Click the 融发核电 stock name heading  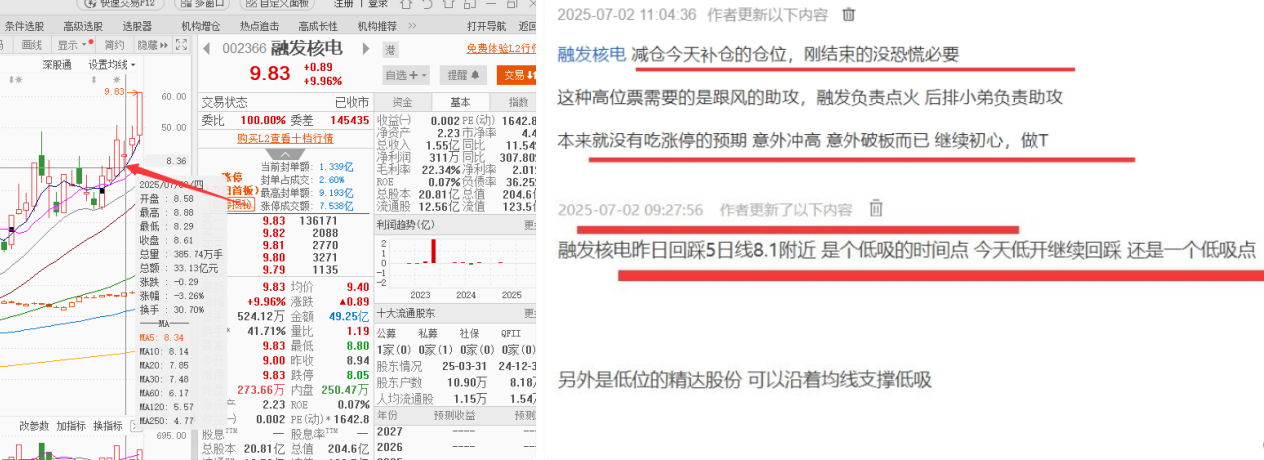[x=308, y=48]
